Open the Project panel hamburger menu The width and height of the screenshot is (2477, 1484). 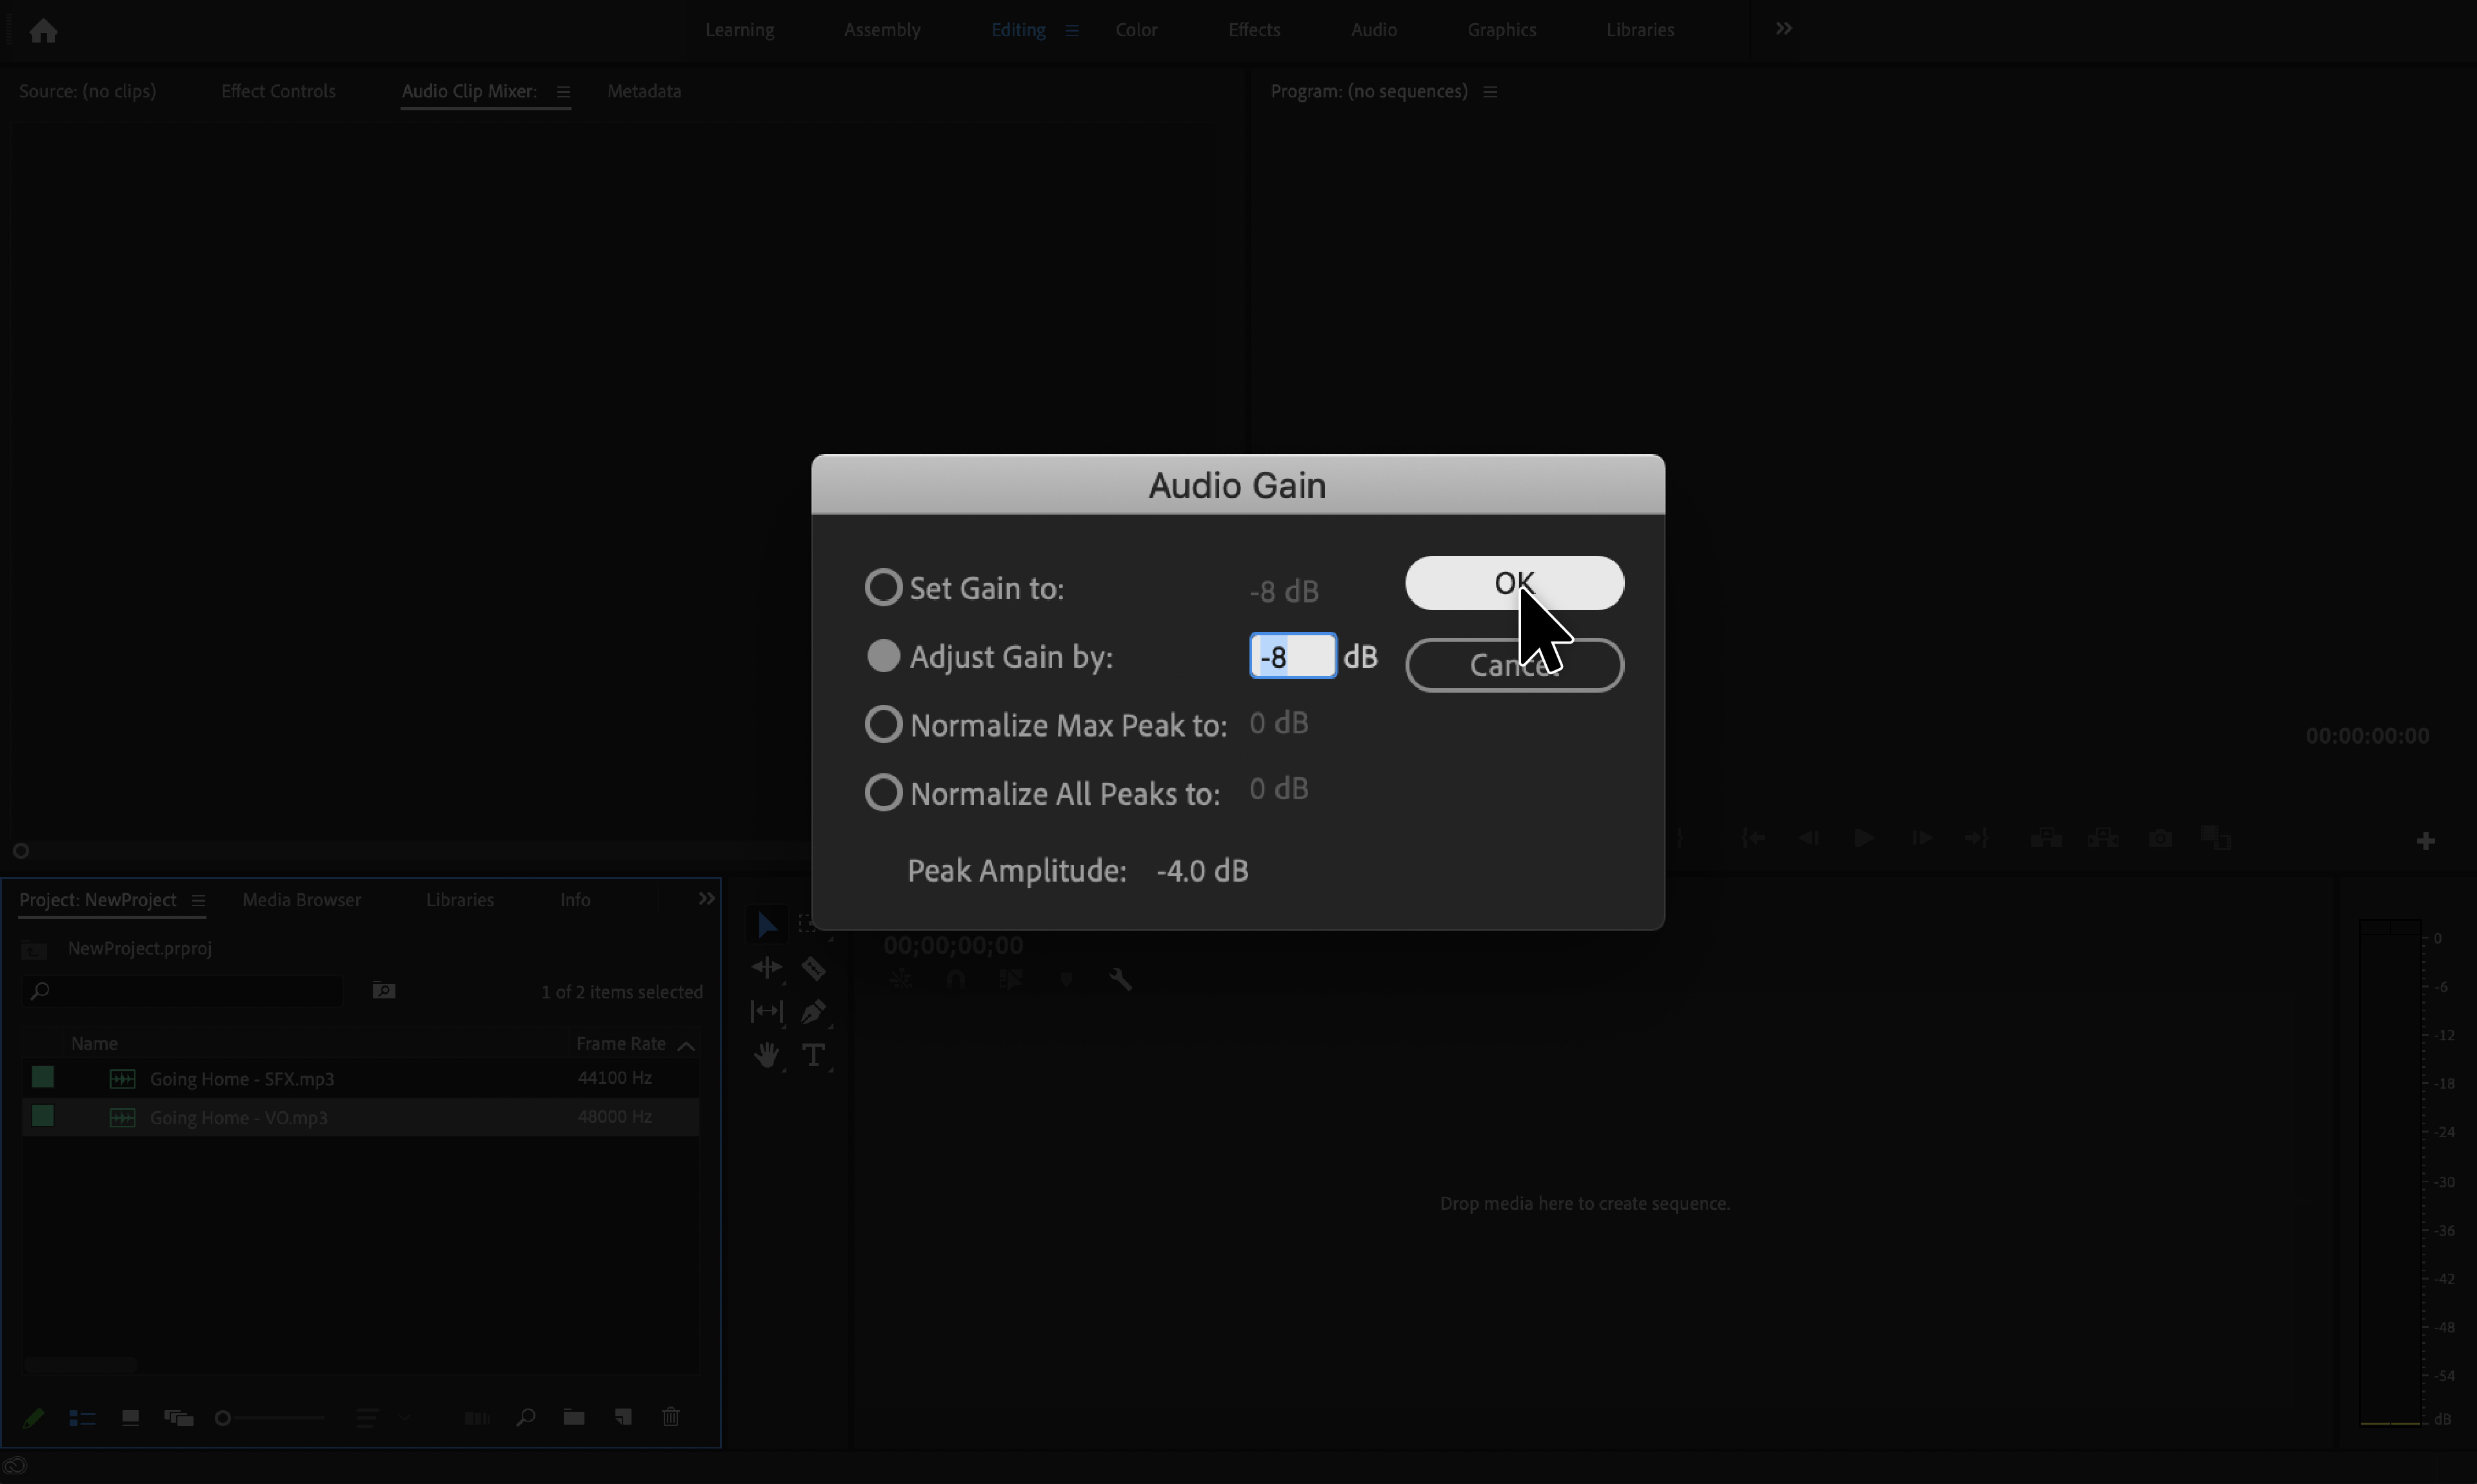pos(198,900)
